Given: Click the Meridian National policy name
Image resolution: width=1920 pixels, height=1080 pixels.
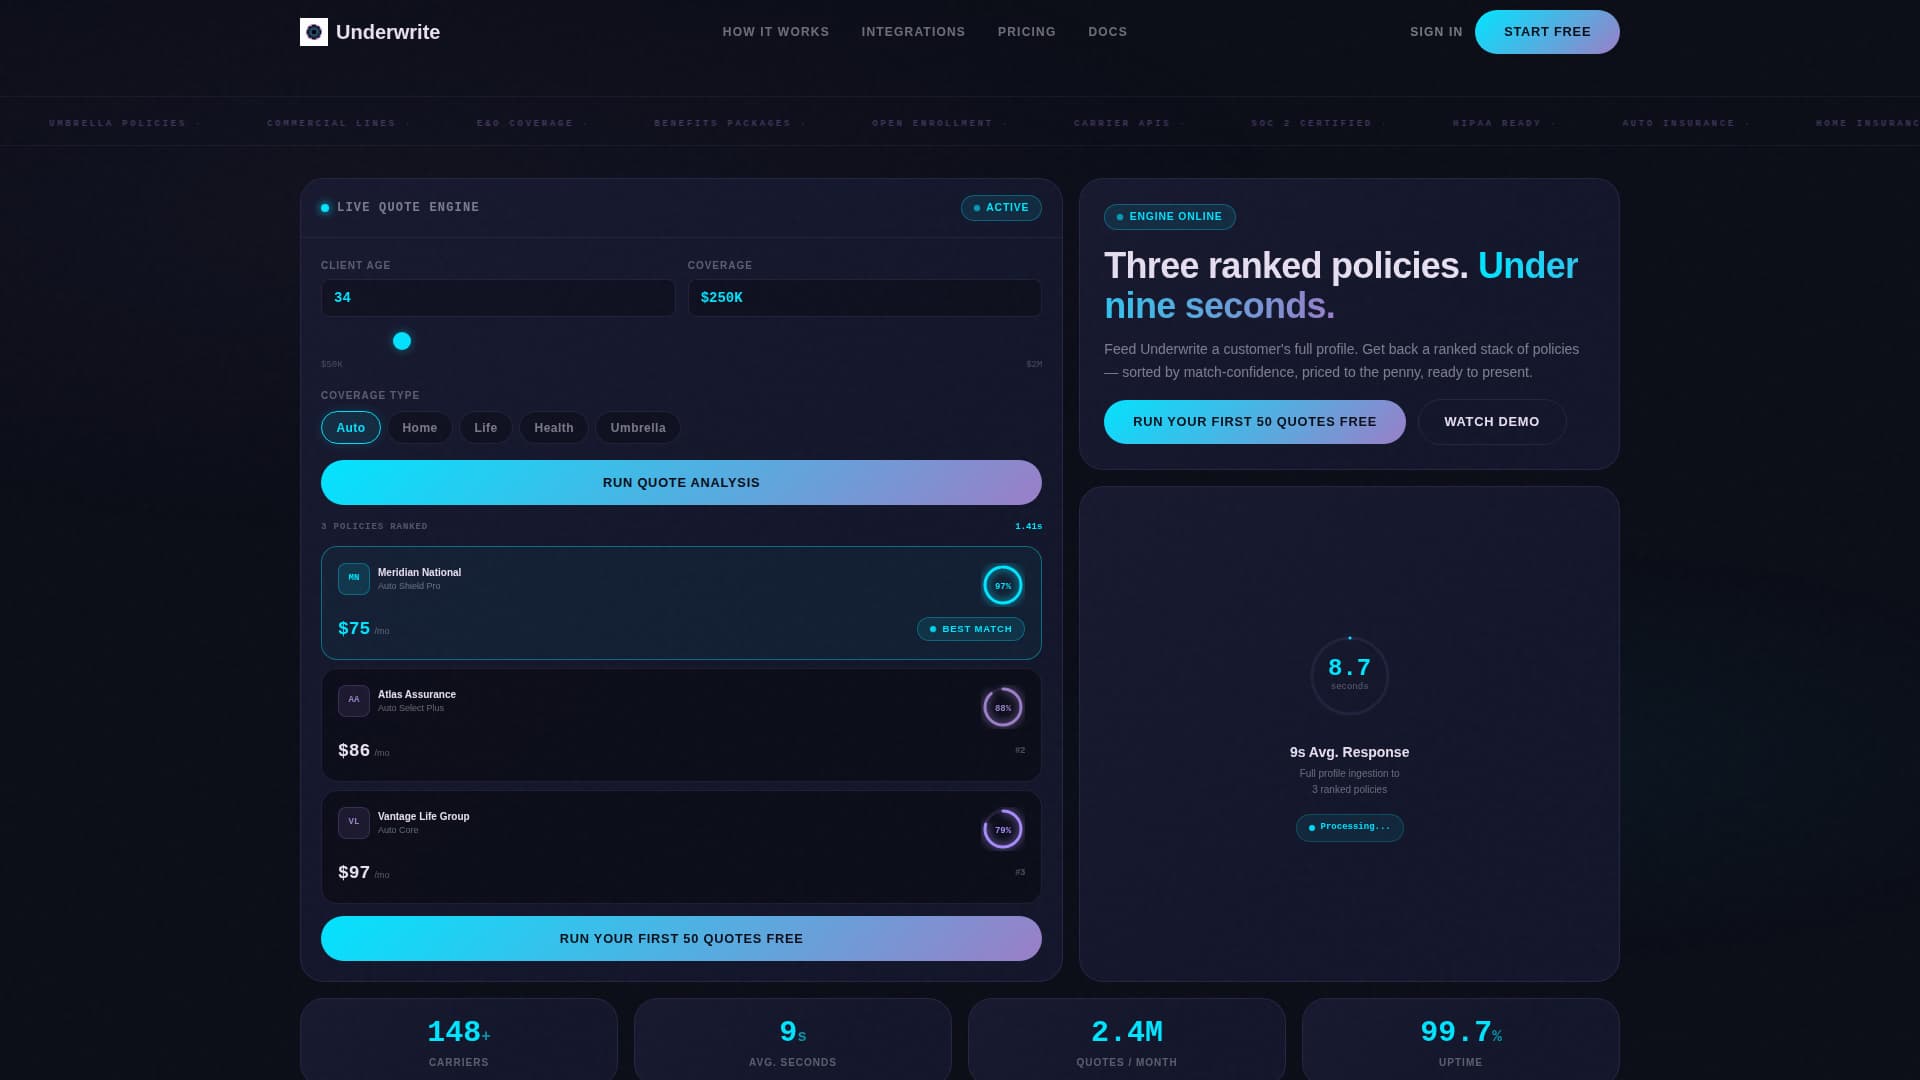Looking at the screenshot, I should tap(419, 573).
